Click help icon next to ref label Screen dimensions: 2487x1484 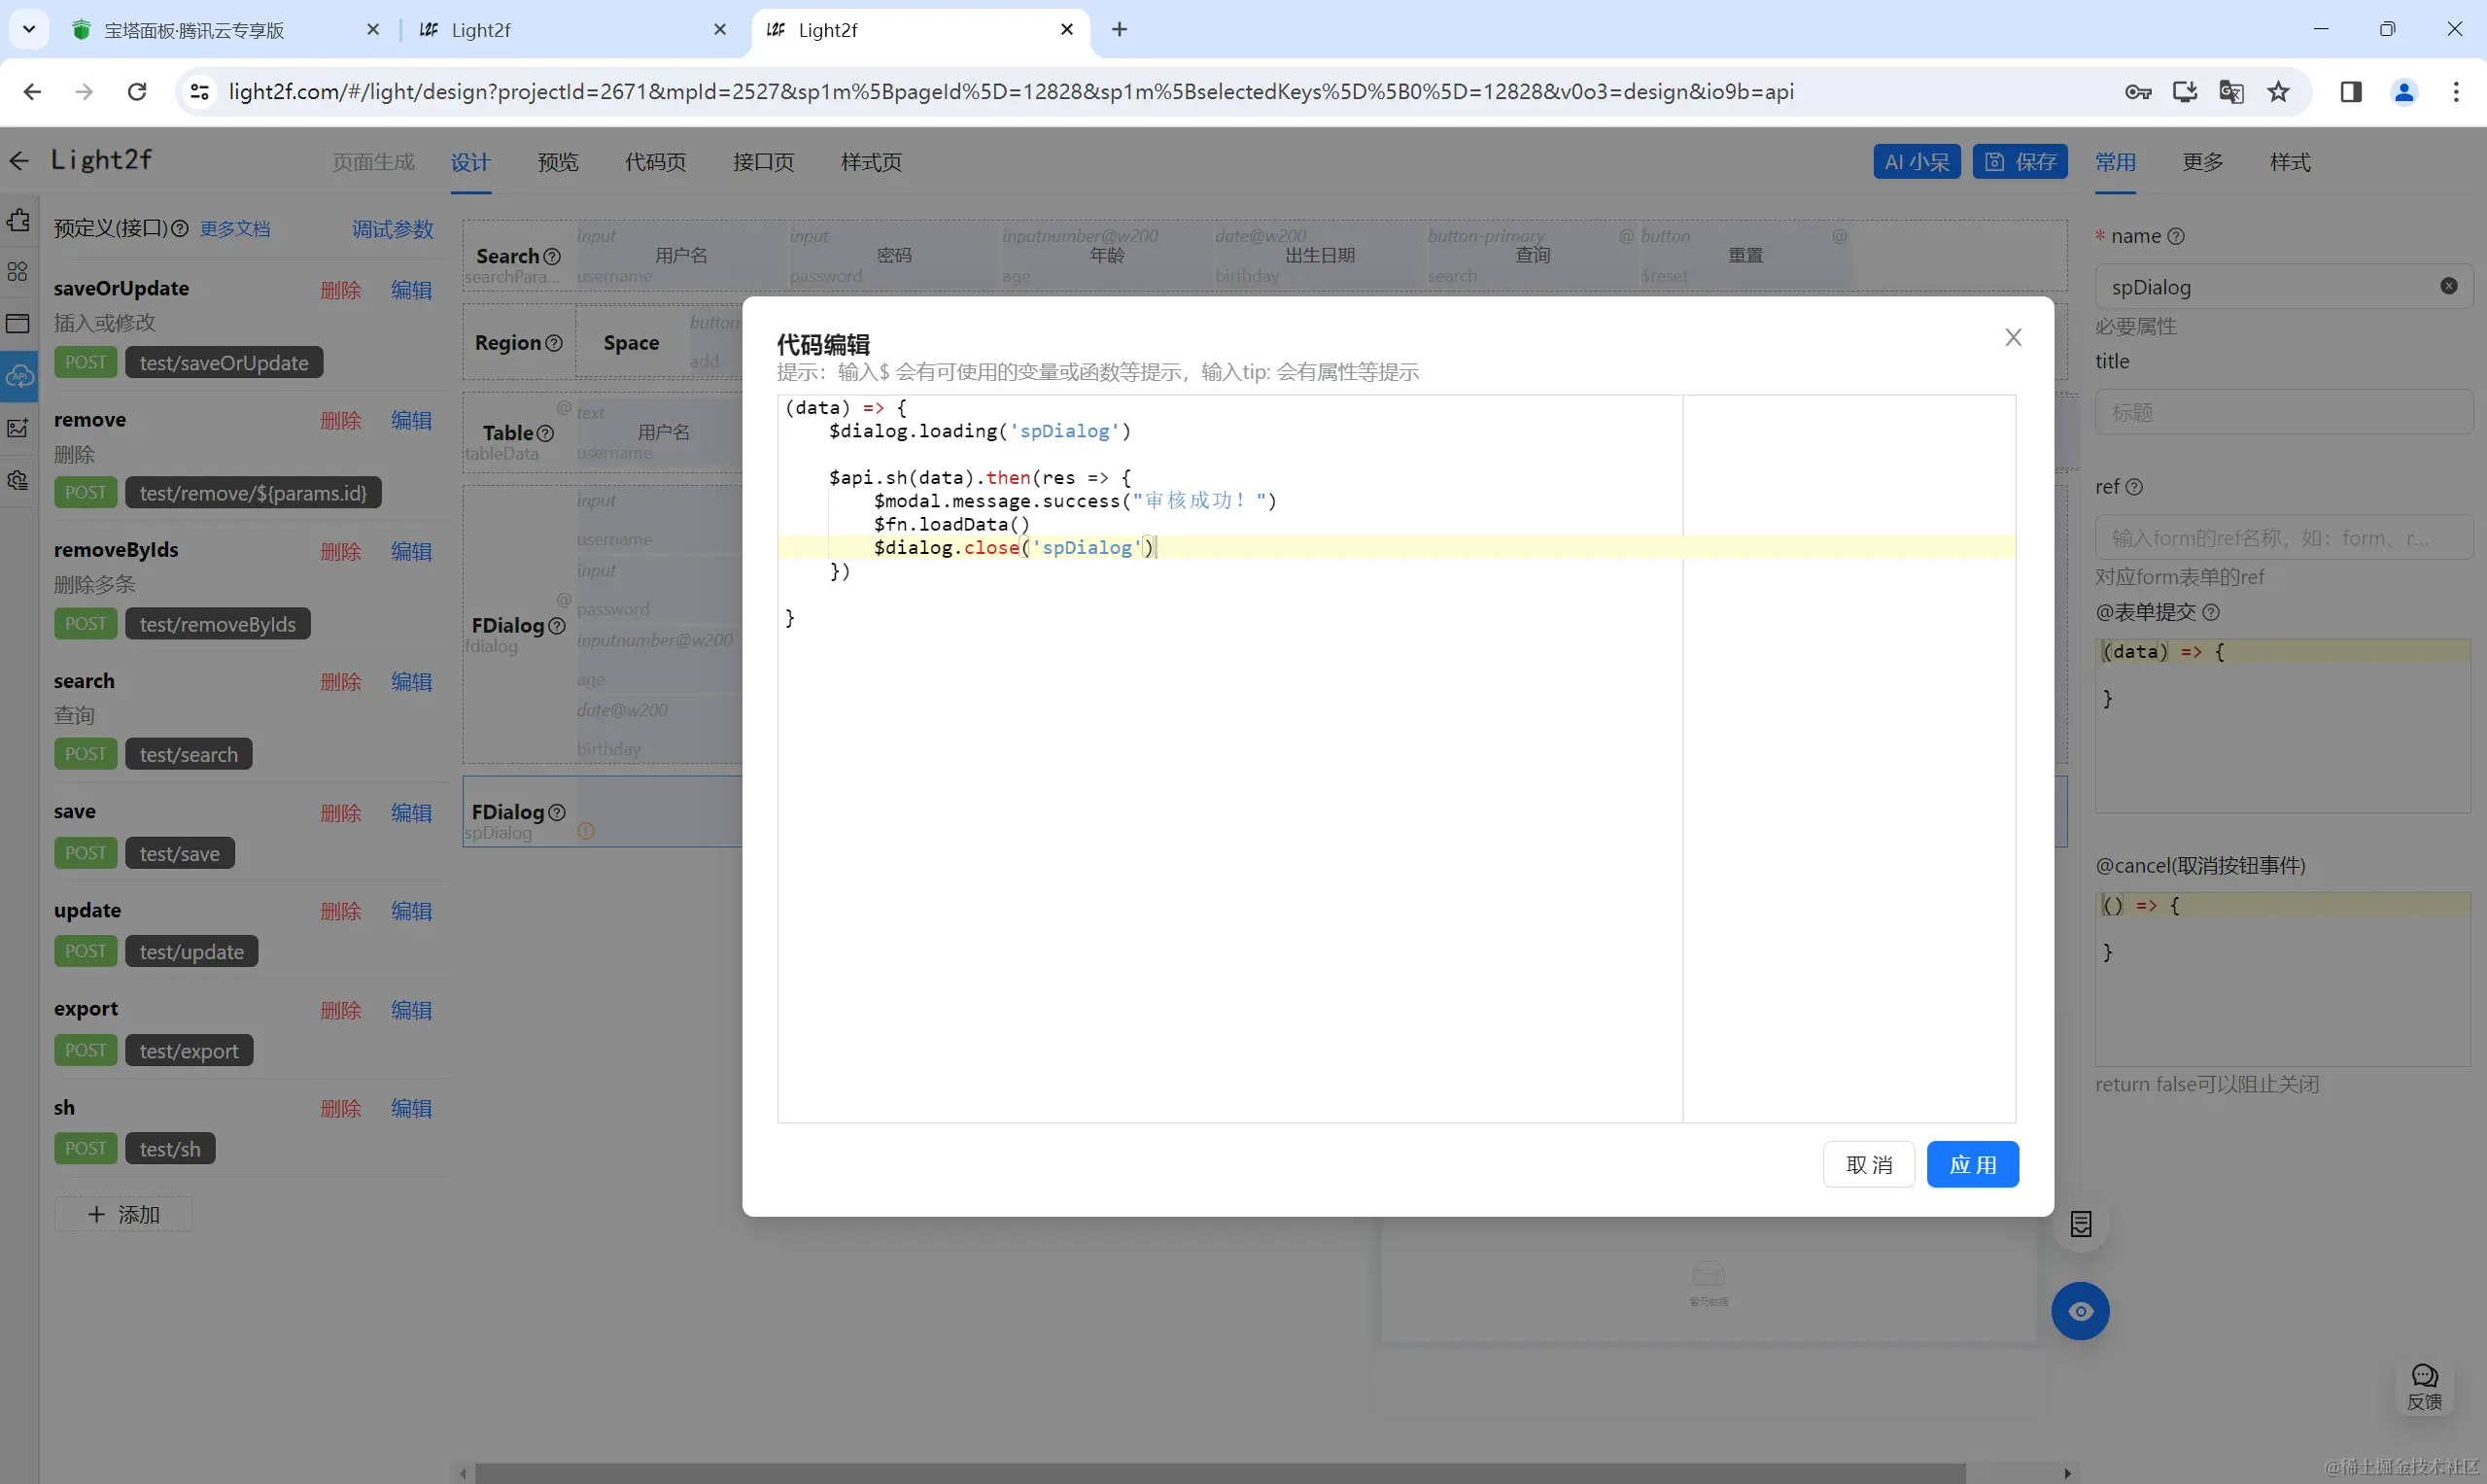(x=2133, y=487)
